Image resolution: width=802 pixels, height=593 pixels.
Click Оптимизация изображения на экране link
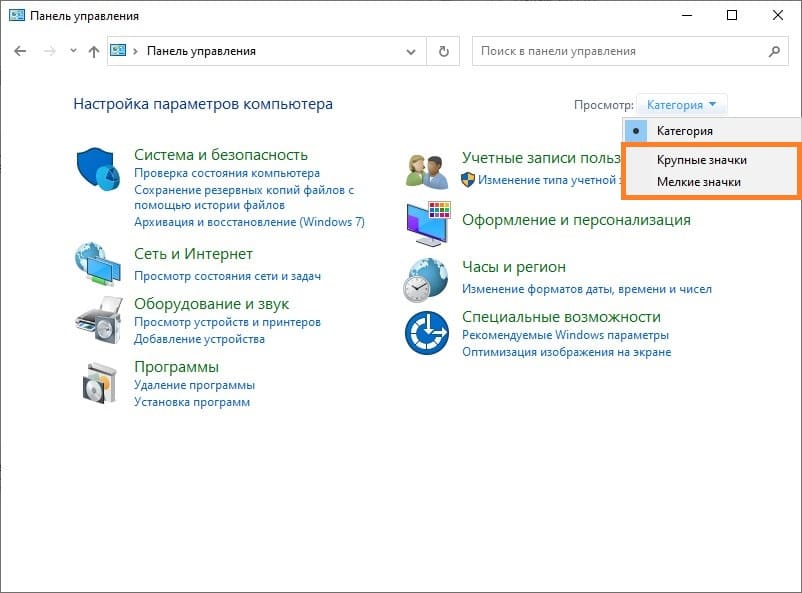(567, 352)
